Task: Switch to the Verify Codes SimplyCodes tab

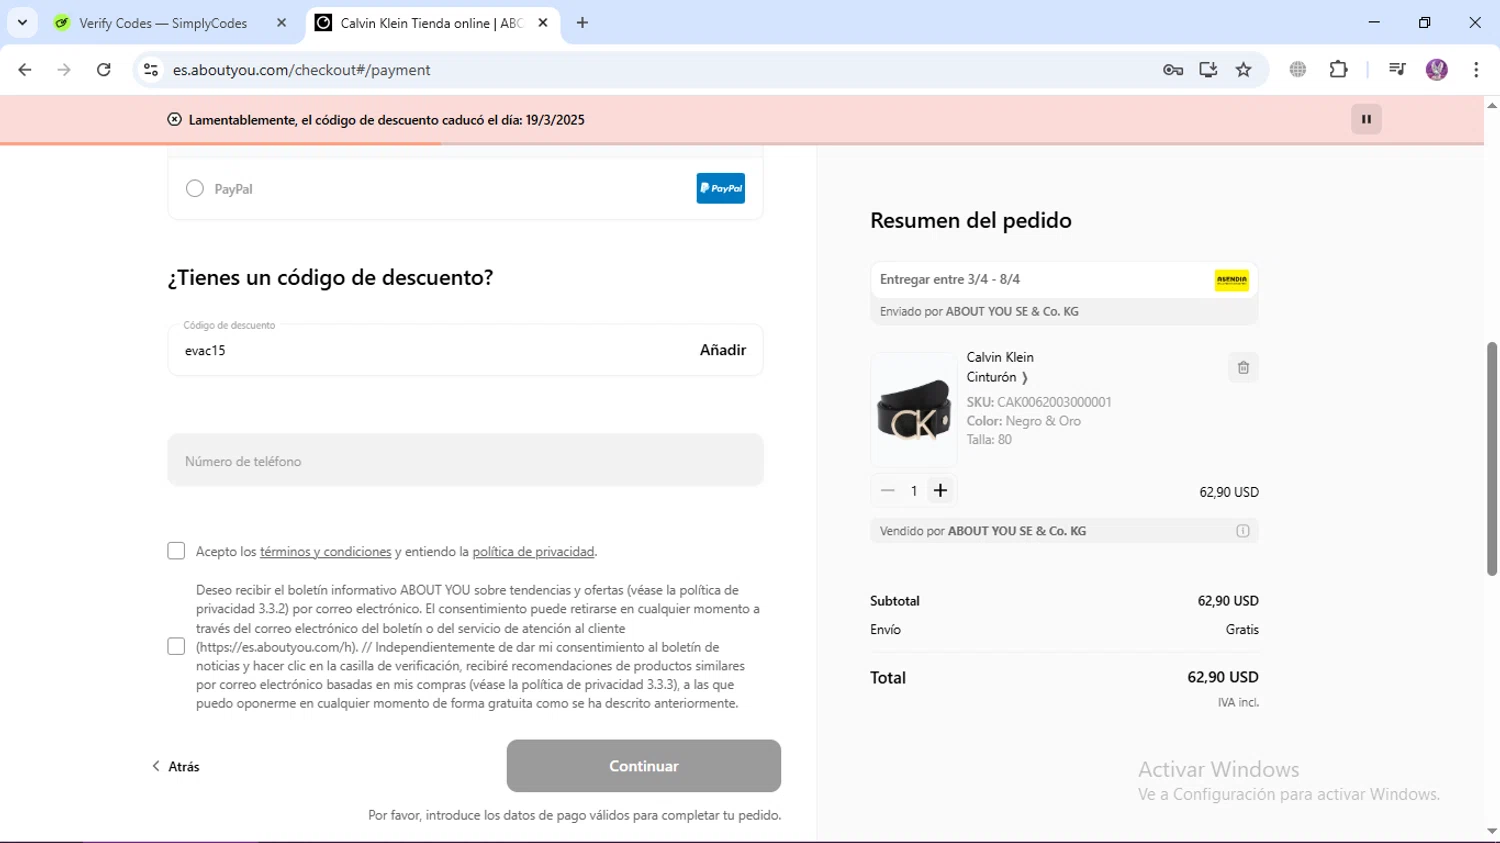Action: (x=165, y=23)
